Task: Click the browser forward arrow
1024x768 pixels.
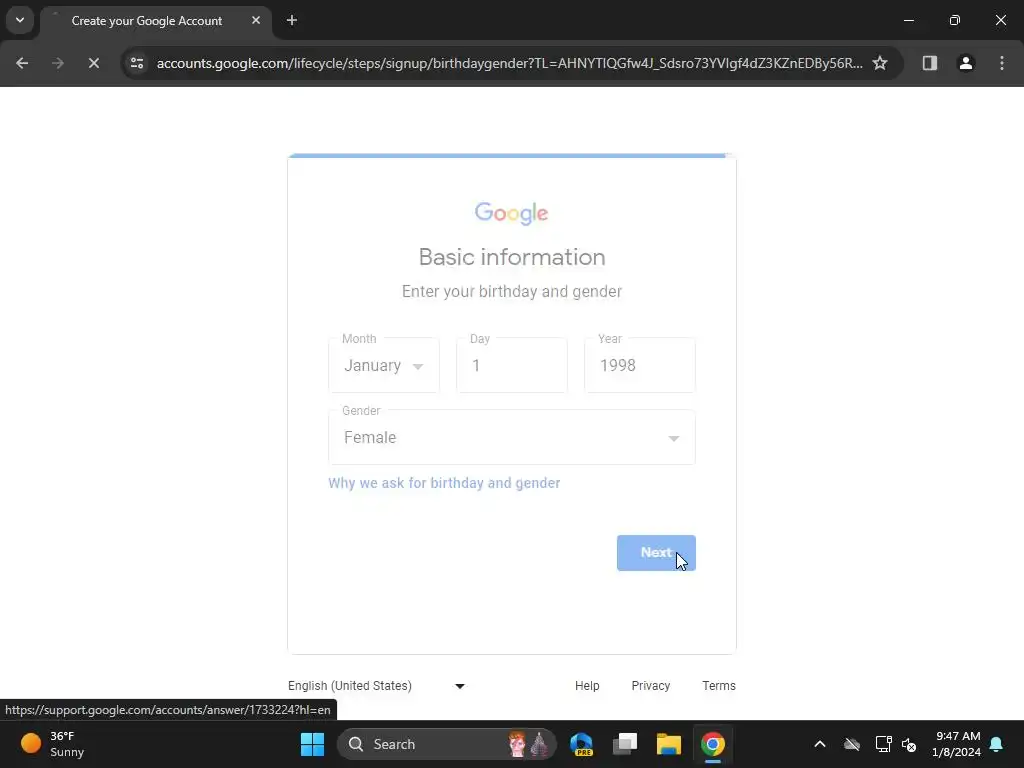Action: (58, 63)
